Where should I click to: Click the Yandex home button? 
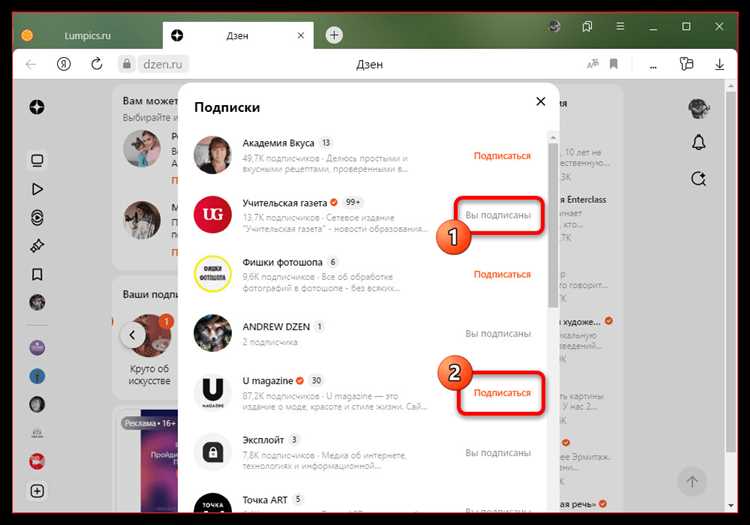64,64
